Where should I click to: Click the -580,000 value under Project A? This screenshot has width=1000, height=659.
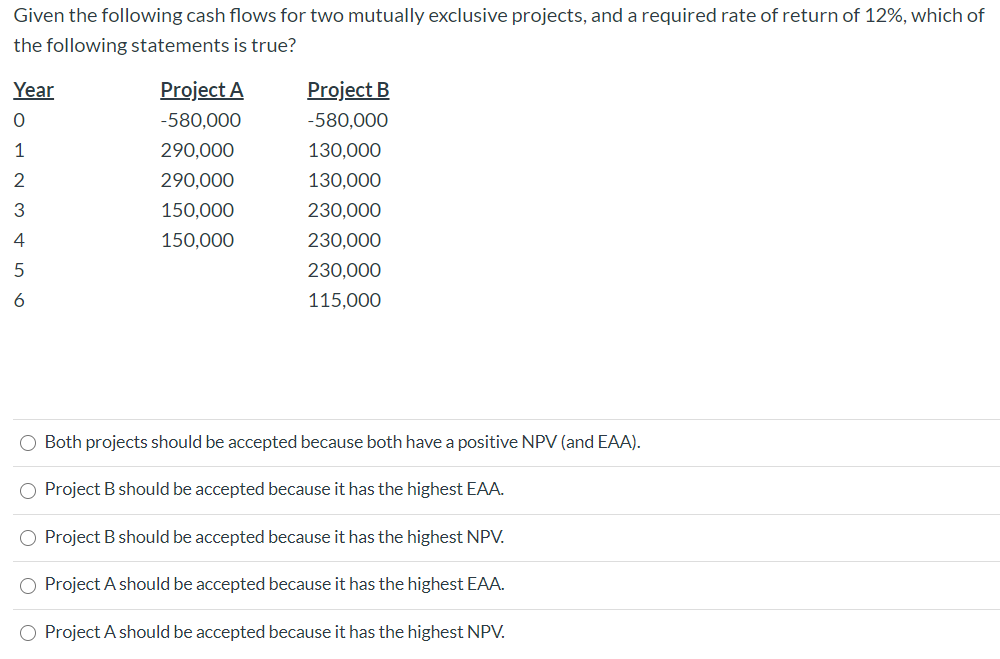(x=203, y=120)
